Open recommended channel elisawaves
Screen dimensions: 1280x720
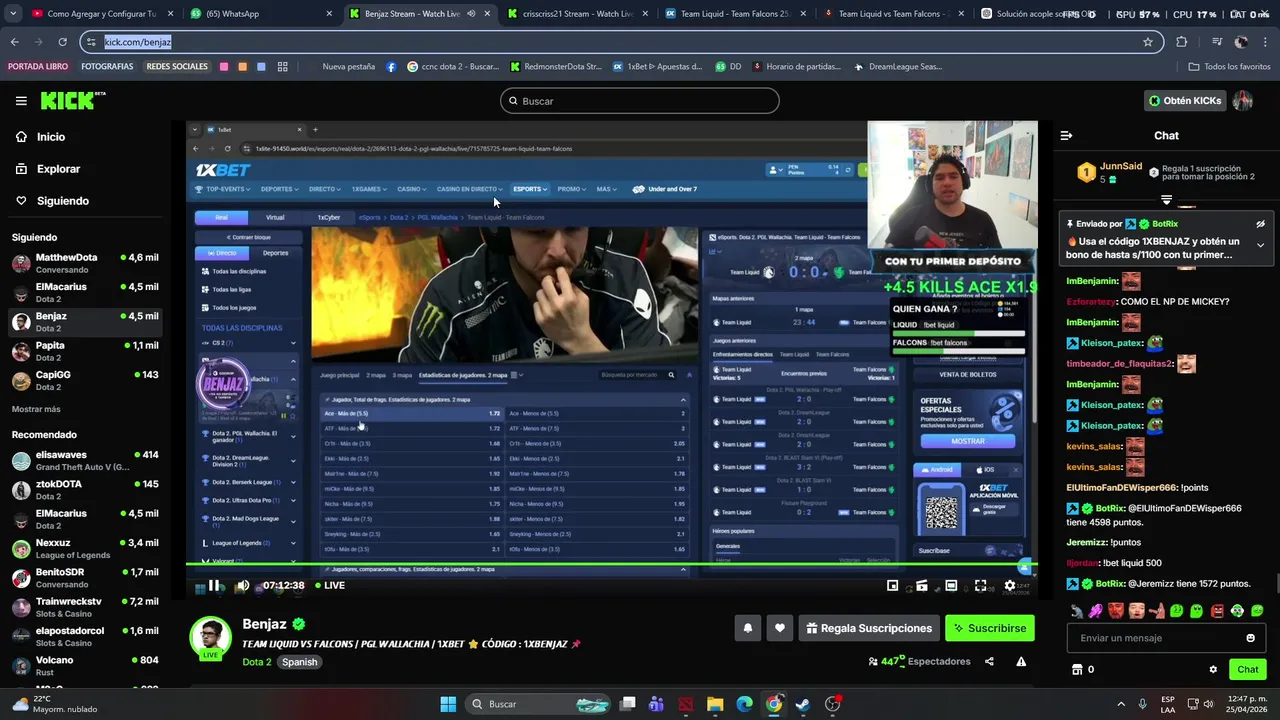(84, 461)
